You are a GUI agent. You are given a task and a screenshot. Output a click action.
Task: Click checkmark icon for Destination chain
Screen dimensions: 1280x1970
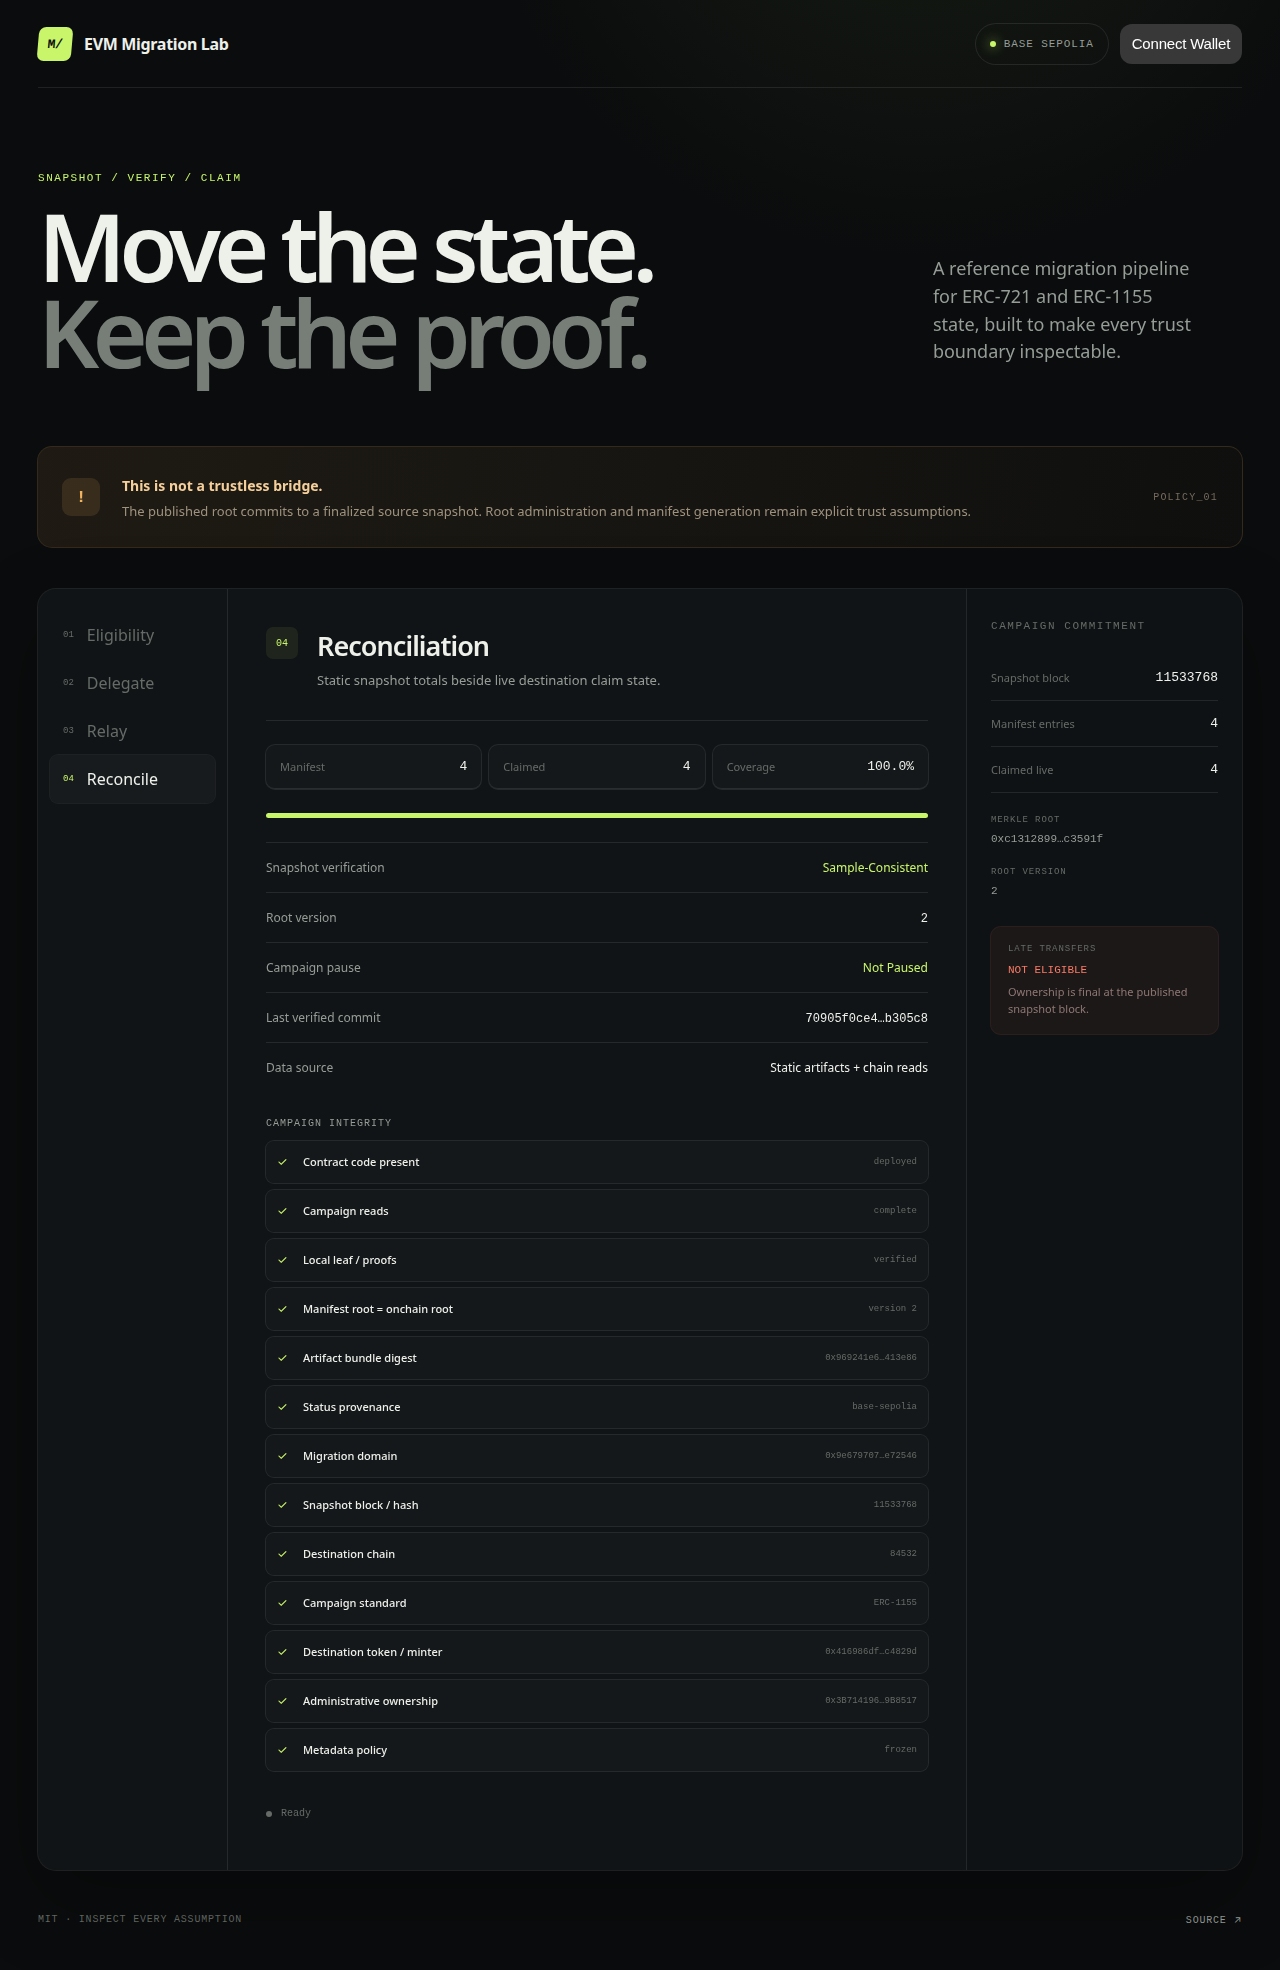(x=283, y=1554)
